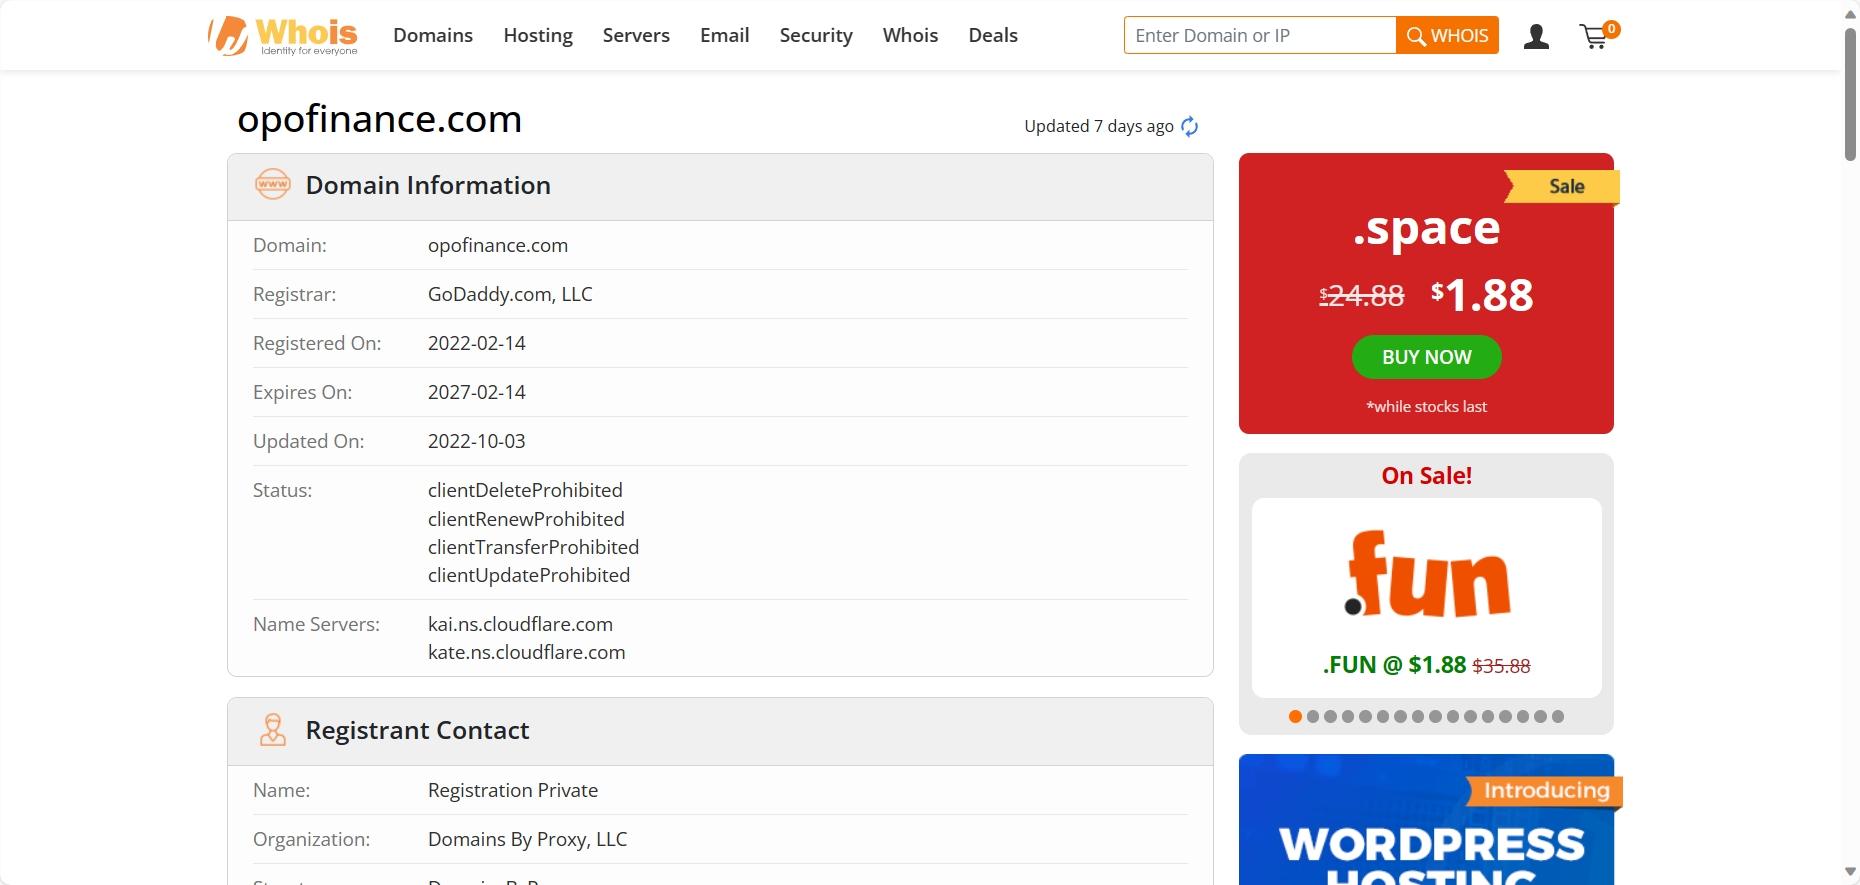Image resolution: width=1860 pixels, height=885 pixels.
Task: Open the shopping cart icon
Action: (x=1598, y=36)
